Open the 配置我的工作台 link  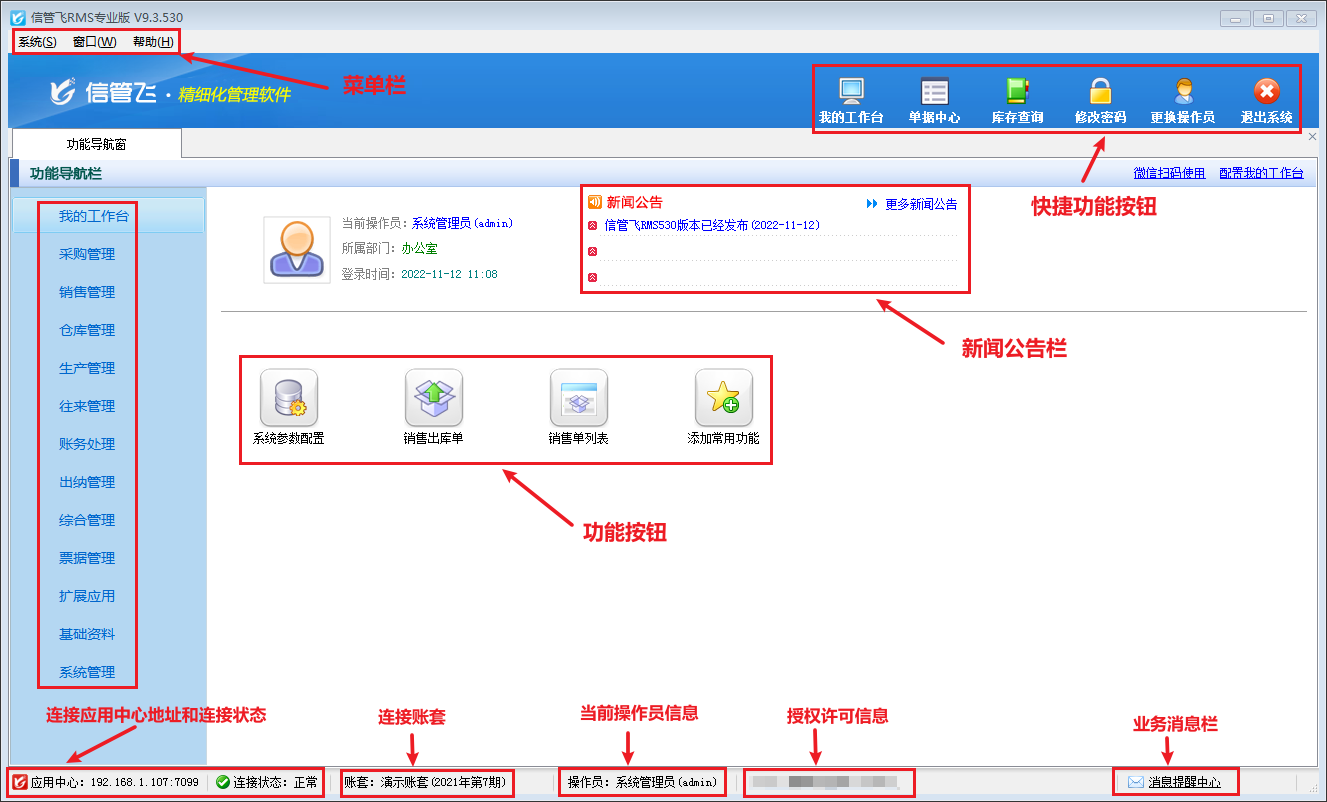point(1261,173)
